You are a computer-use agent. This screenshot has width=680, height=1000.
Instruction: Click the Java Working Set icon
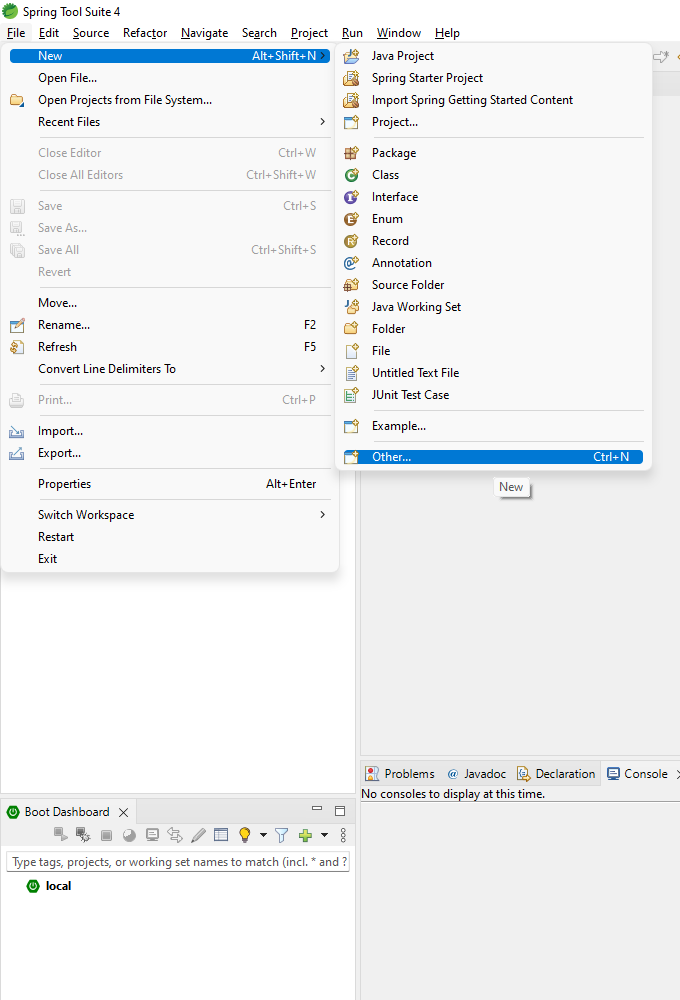coord(351,307)
